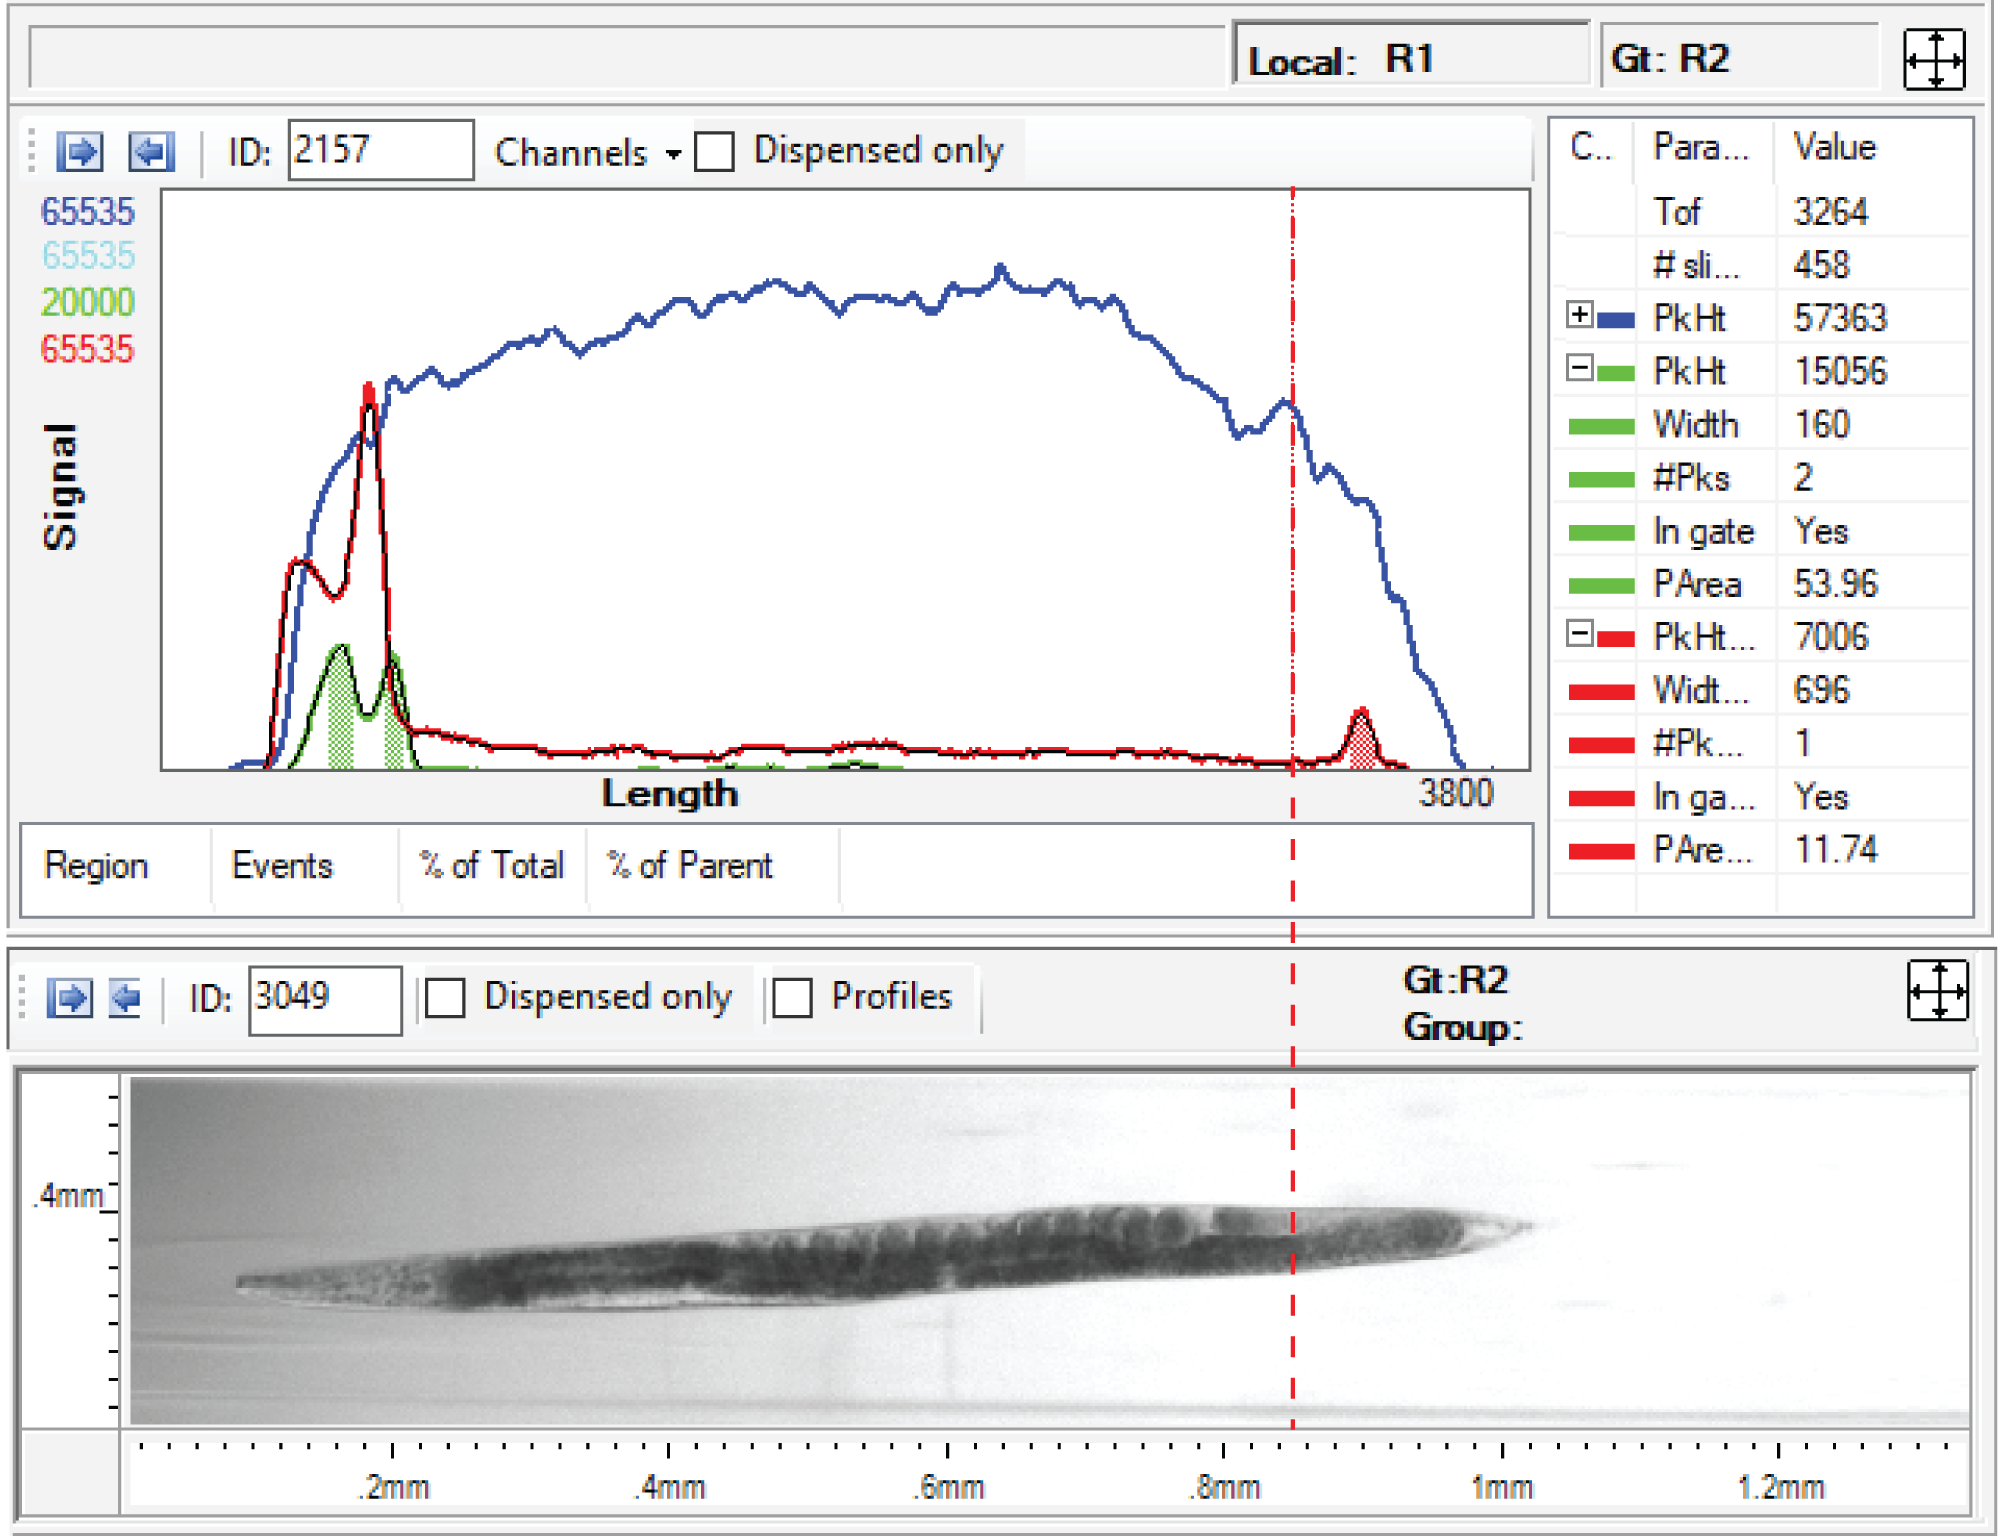Collapse the green PkHt parameter group

point(1578,368)
